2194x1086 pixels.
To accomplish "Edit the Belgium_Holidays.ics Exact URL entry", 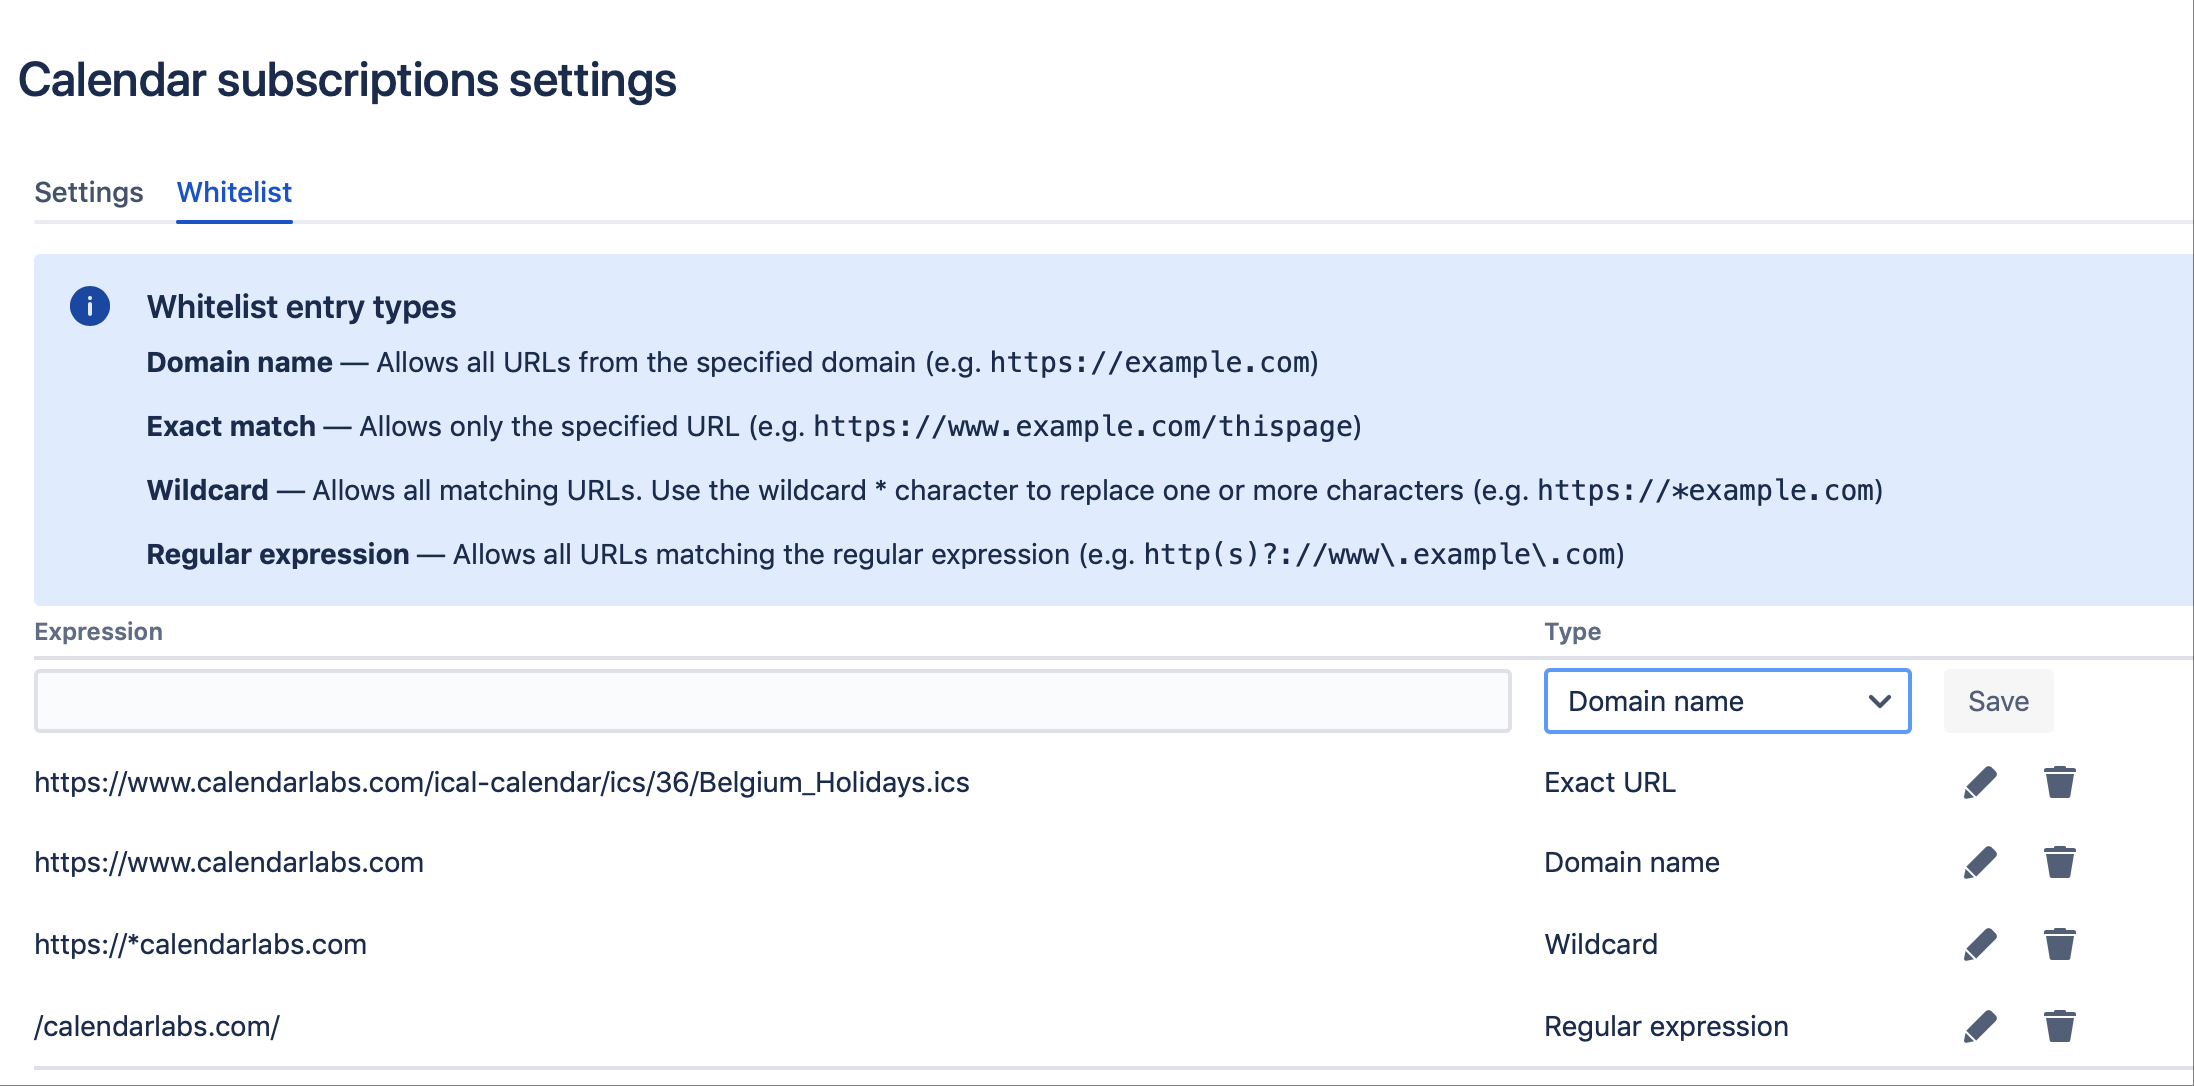I will pos(1979,783).
